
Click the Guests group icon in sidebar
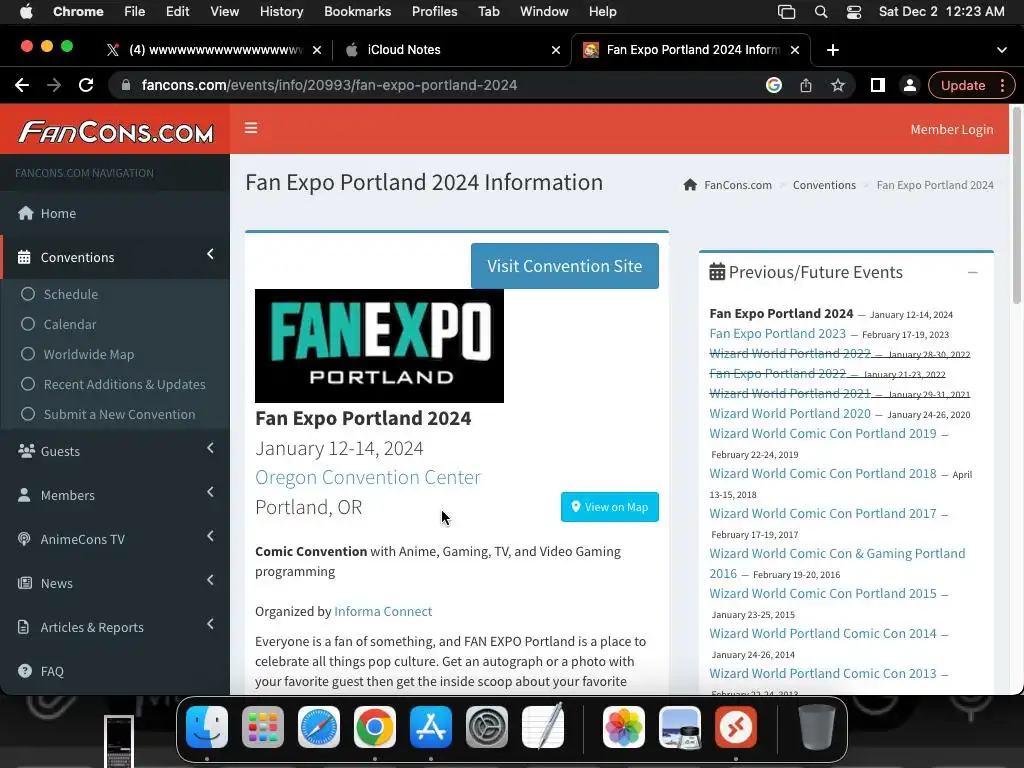pos(26,451)
